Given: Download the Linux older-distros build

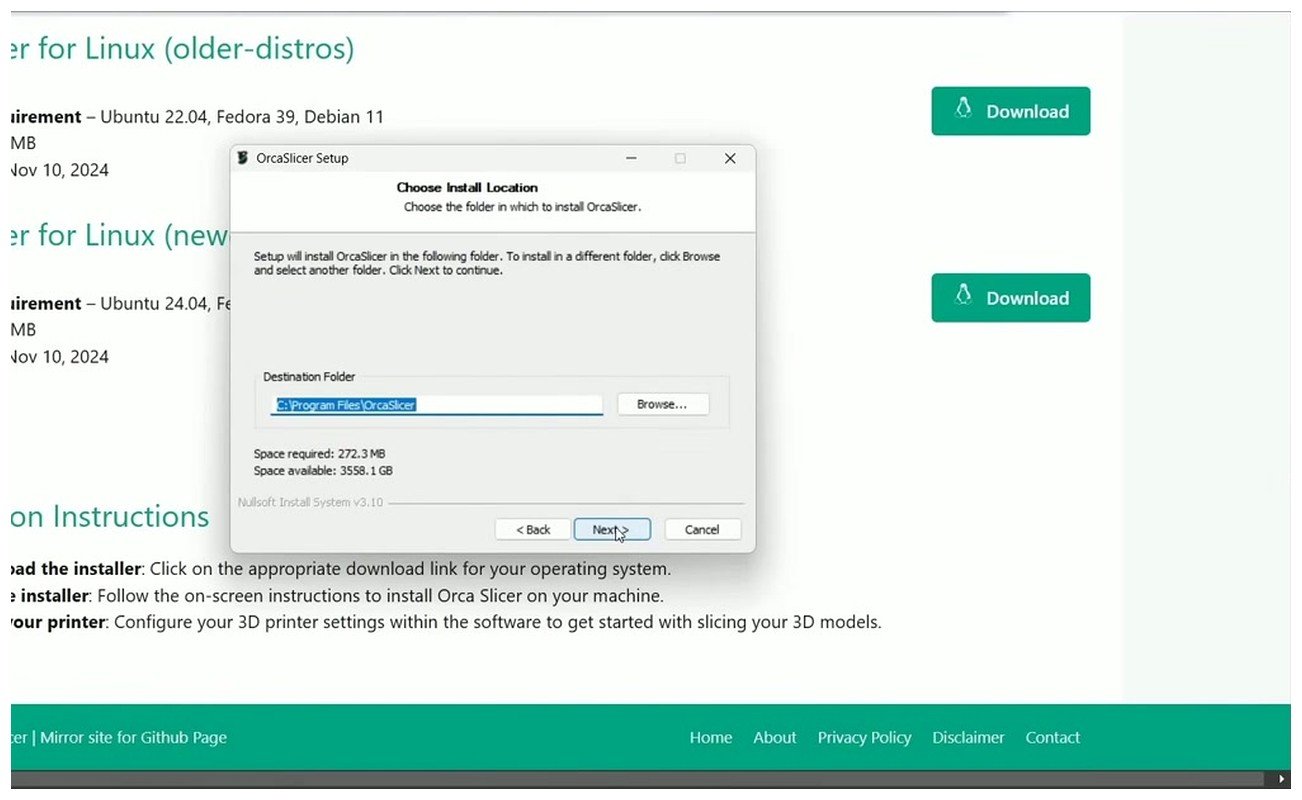Looking at the screenshot, I should pos(1010,111).
